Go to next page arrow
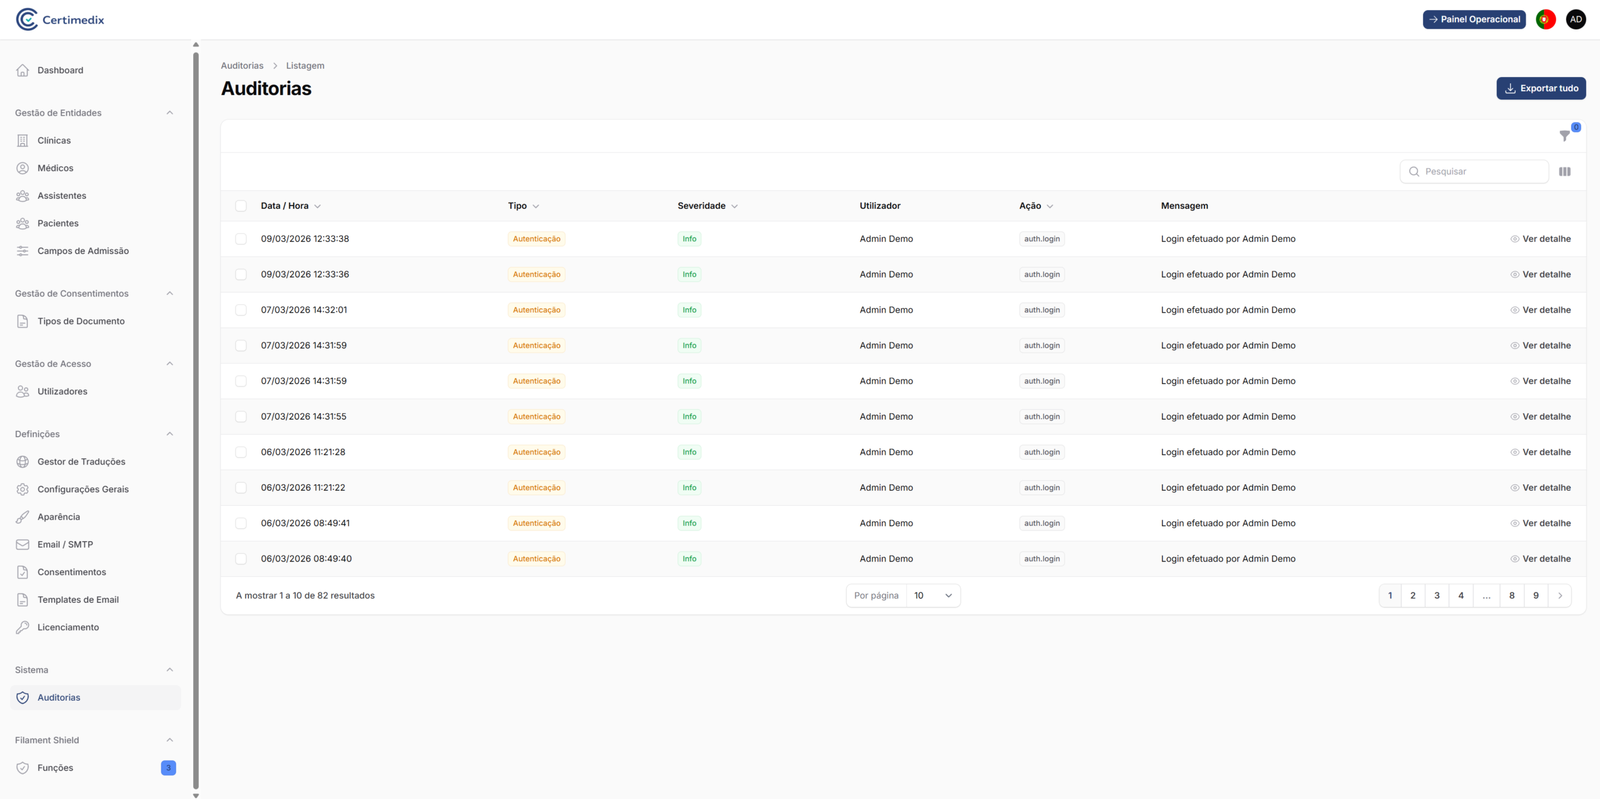 point(1560,596)
